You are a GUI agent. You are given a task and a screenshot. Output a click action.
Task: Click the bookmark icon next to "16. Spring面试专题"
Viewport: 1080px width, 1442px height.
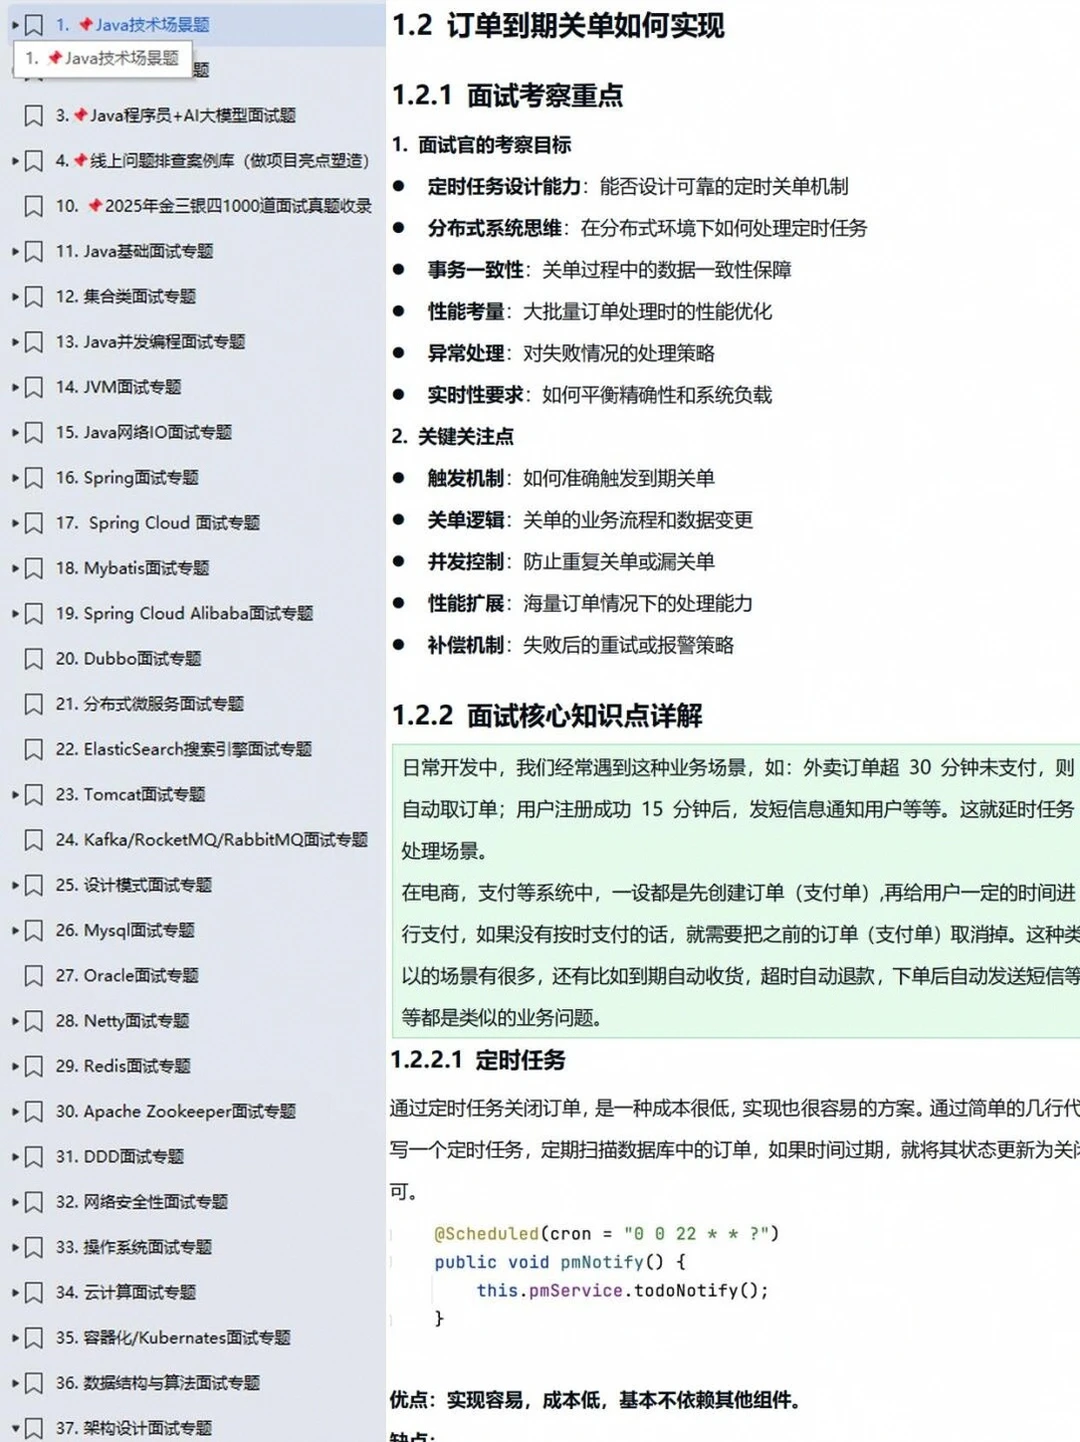[x=33, y=478]
